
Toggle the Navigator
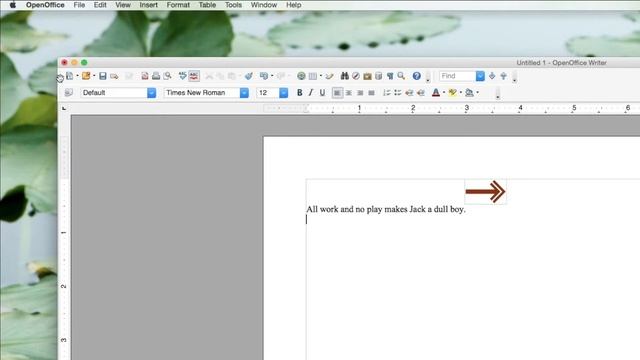click(x=356, y=76)
